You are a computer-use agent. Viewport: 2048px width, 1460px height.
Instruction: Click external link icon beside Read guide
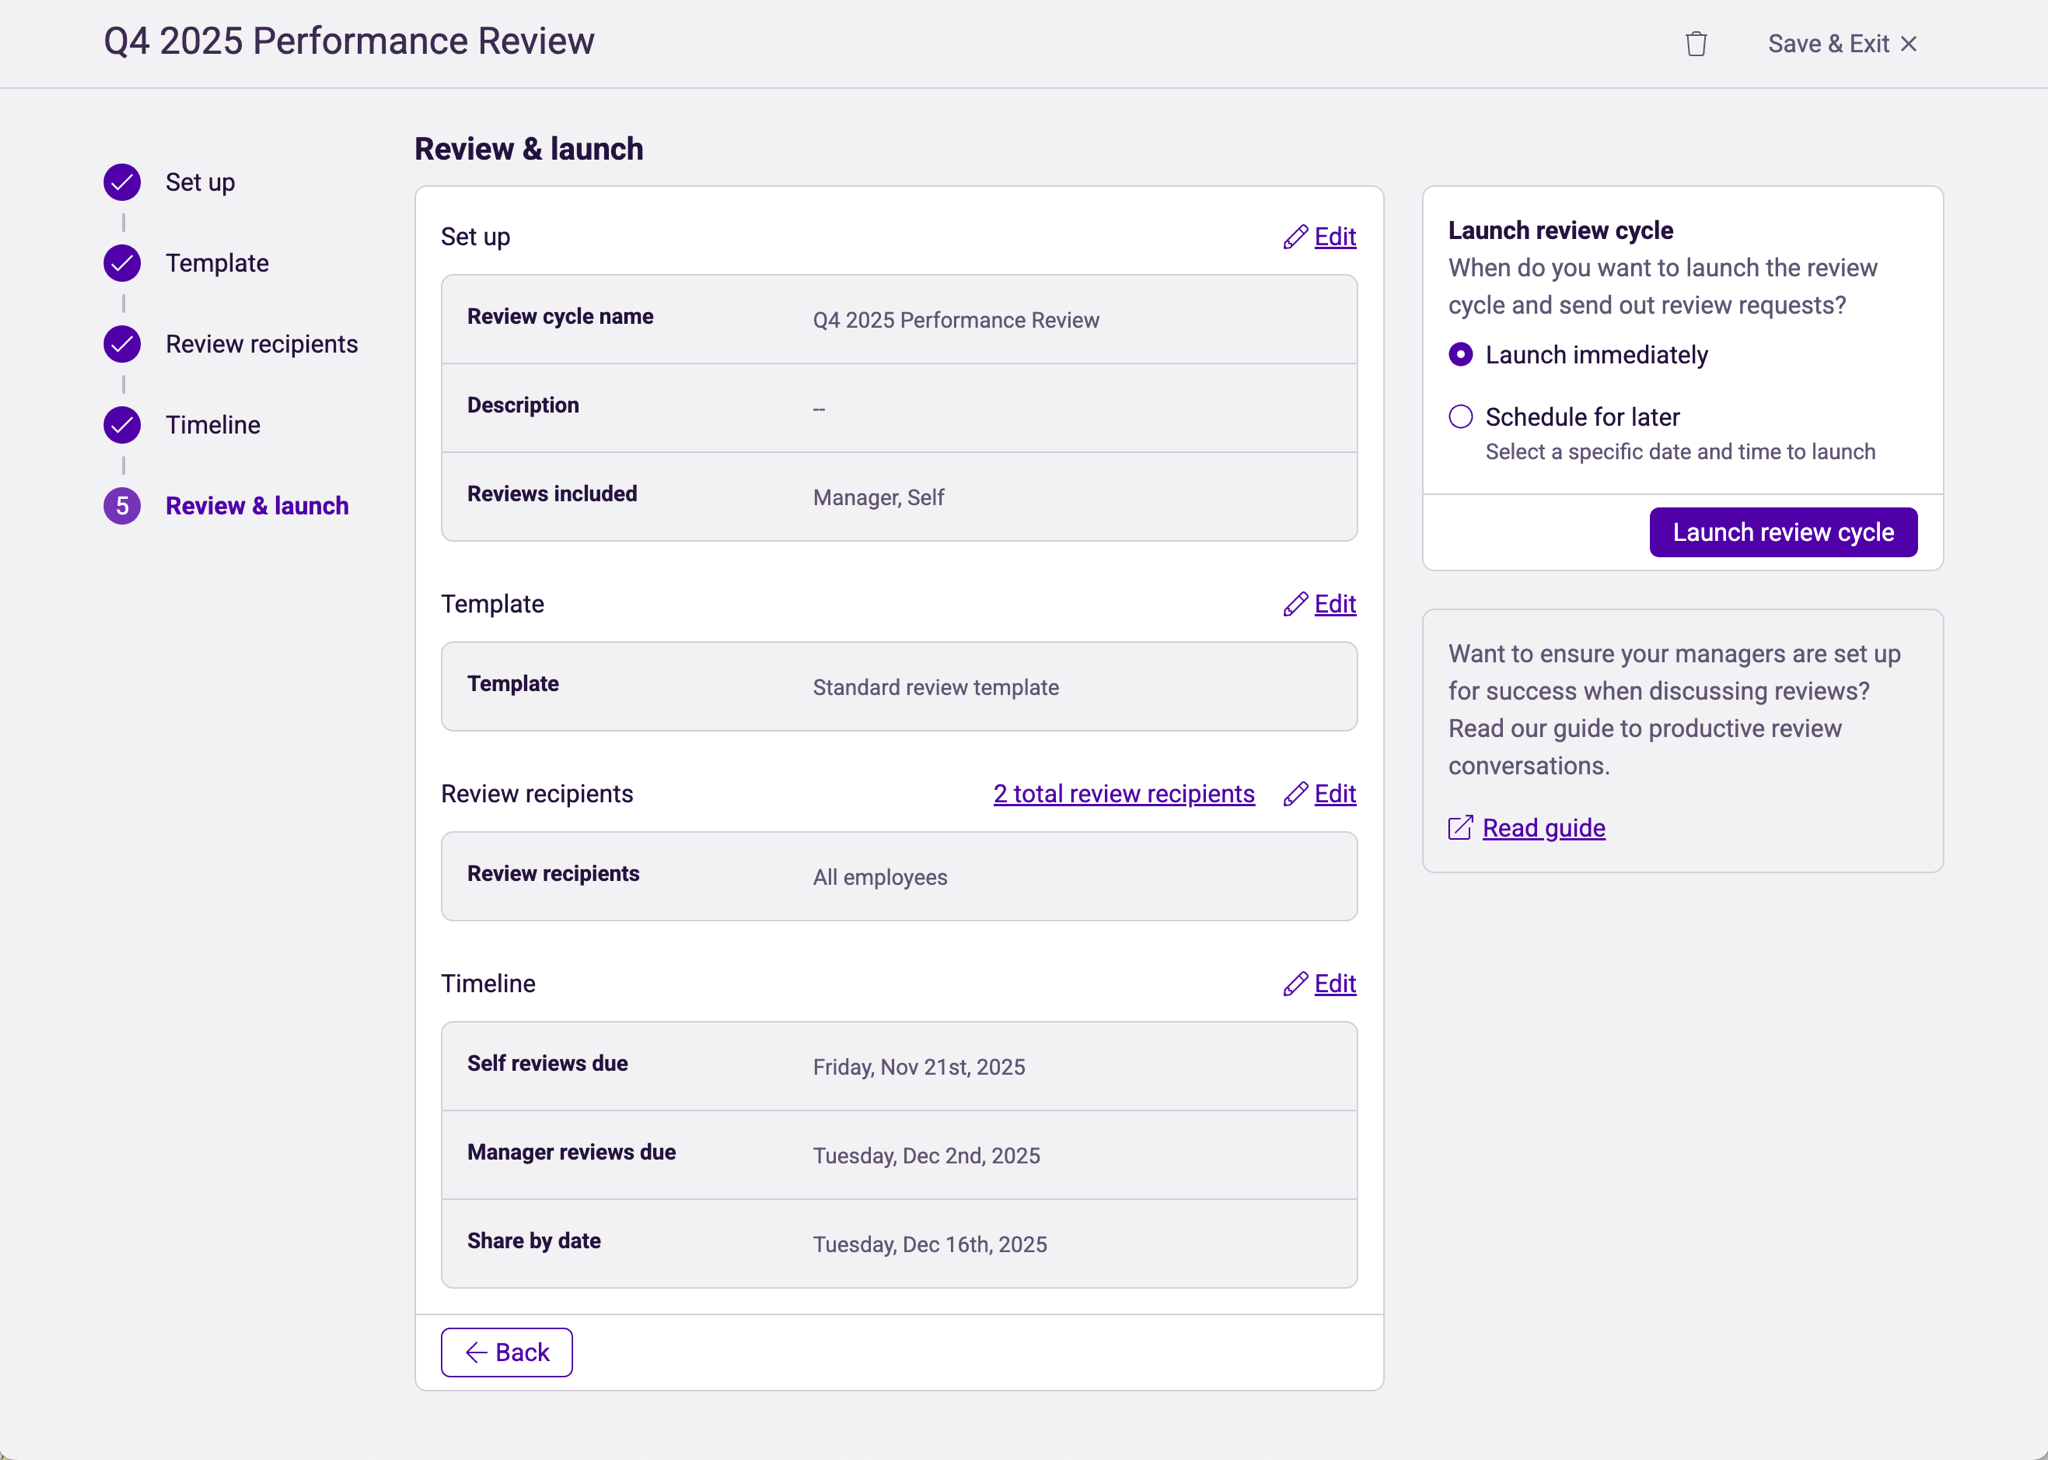1460,828
